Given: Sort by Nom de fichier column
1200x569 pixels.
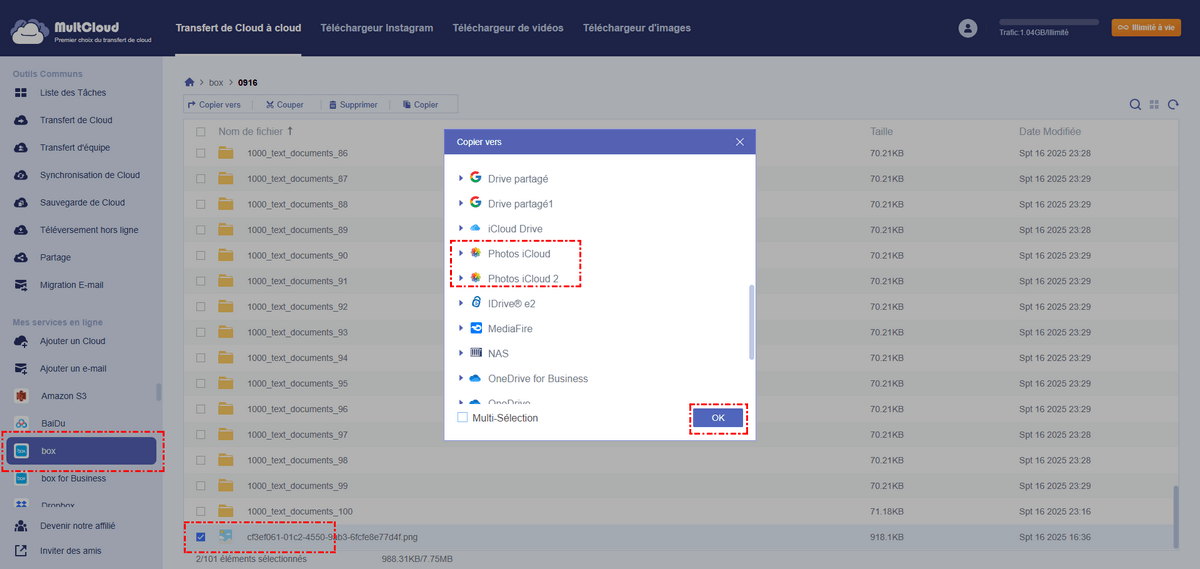Looking at the screenshot, I should (256, 132).
